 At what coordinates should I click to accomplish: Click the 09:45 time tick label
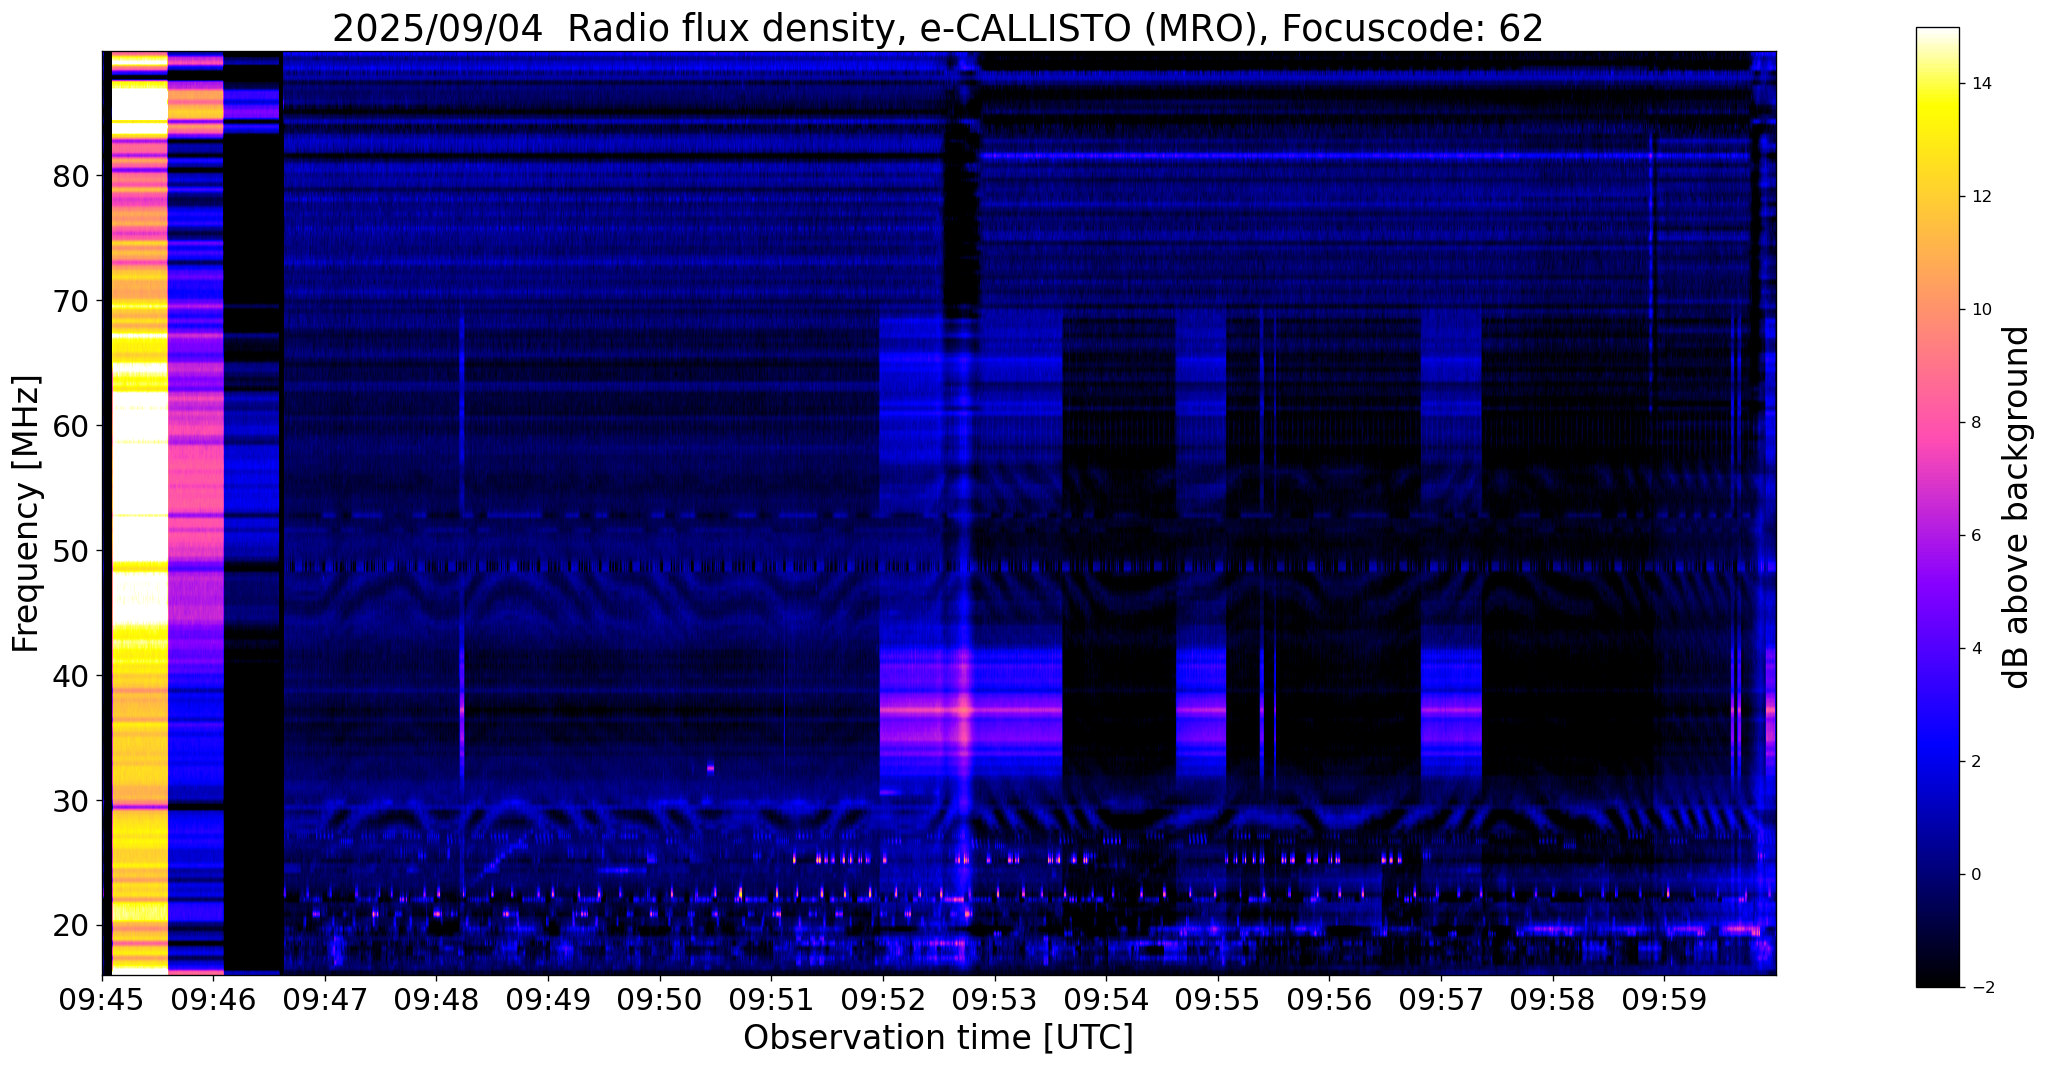click(x=101, y=999)
